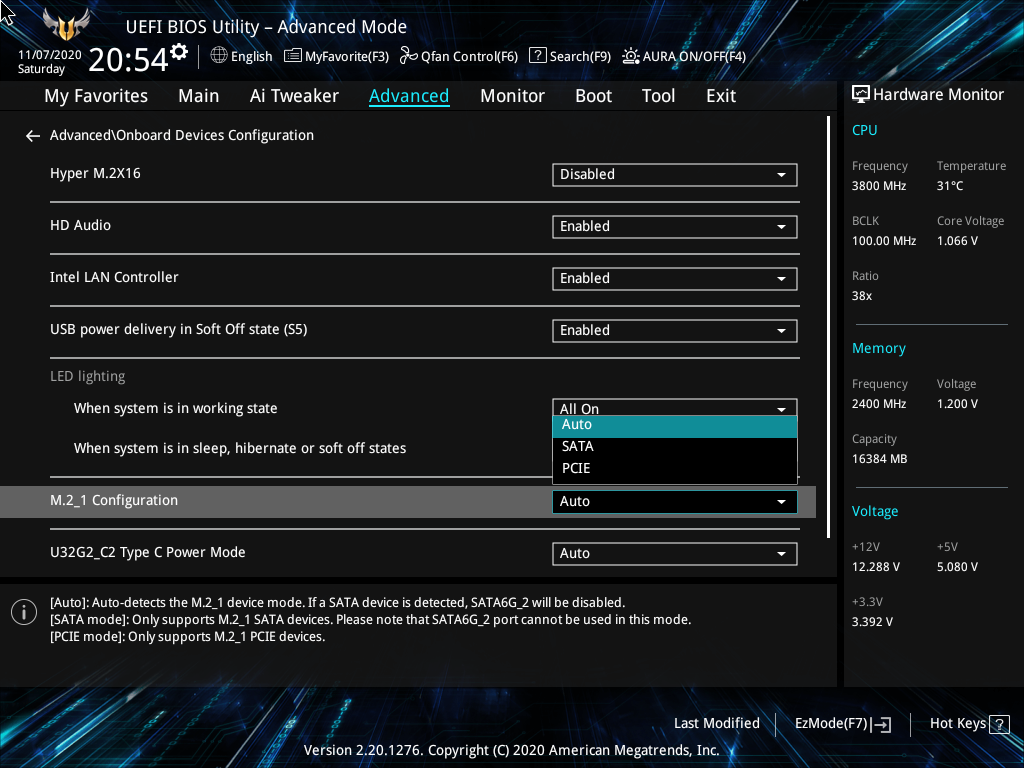
Task: Click Advanced\Onboard Devices Configuration breadcrumb
Action: 182,135
